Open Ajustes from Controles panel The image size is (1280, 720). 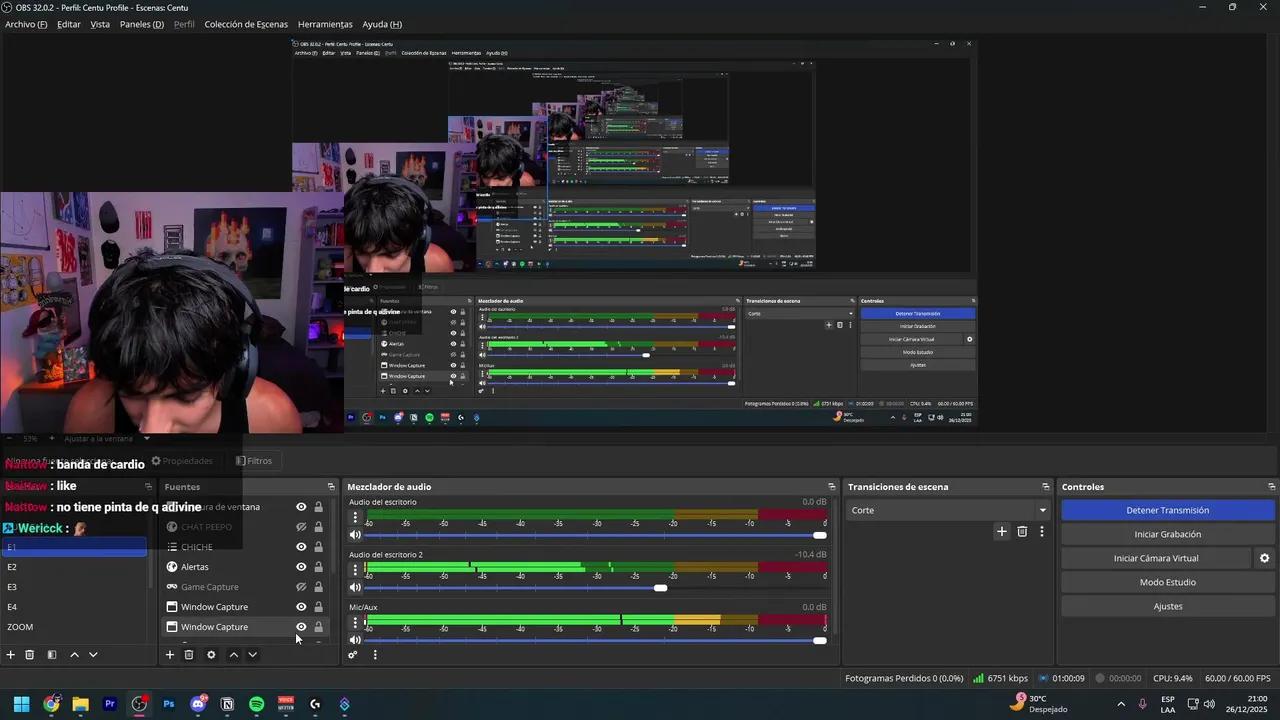1167,606
